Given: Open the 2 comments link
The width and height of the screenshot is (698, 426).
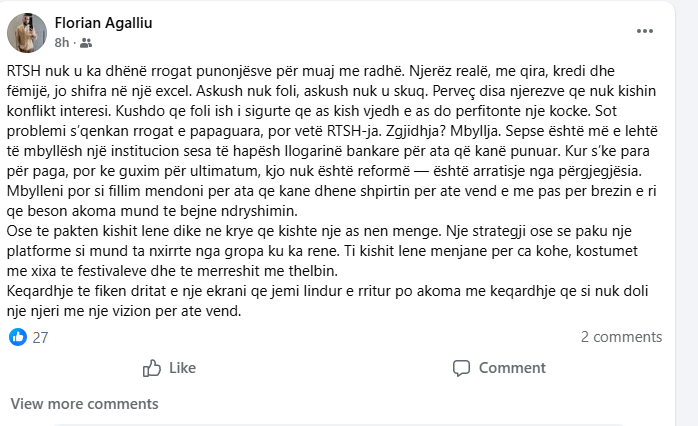Looking at the screenshot, I should (x=621, y=337).
